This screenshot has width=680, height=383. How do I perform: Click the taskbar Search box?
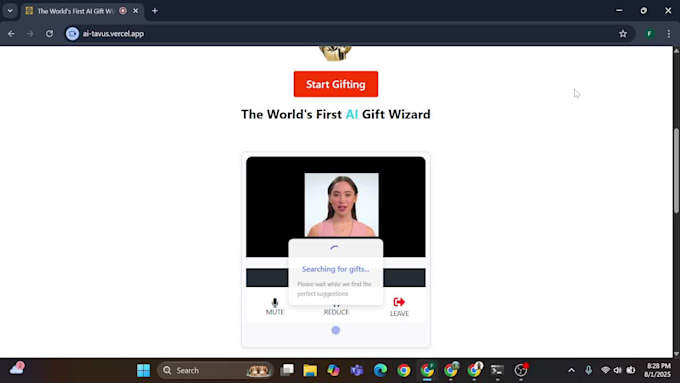pos(216,370)
